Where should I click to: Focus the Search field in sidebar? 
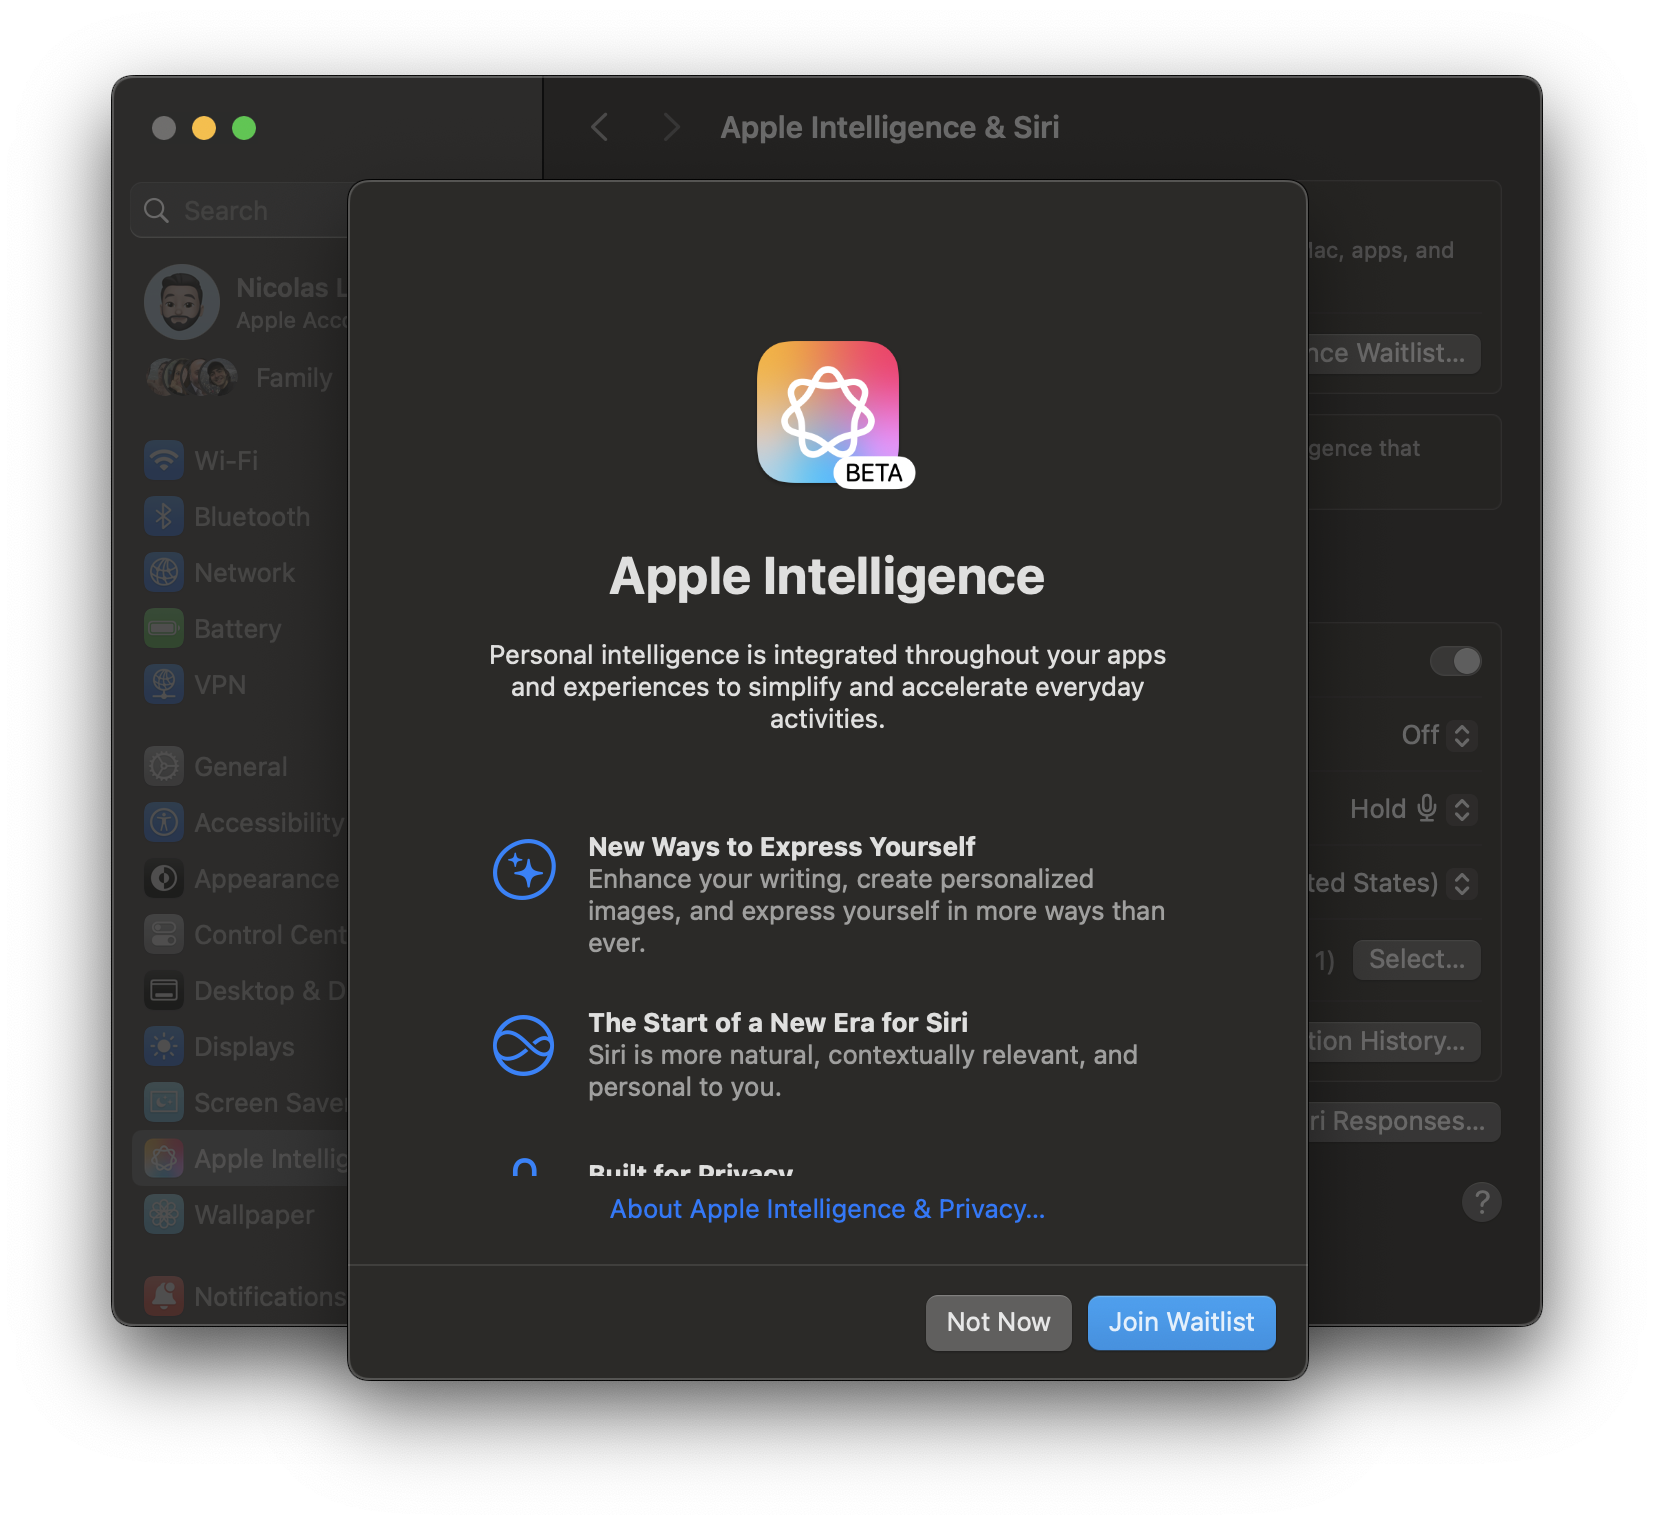pos(240,210)
